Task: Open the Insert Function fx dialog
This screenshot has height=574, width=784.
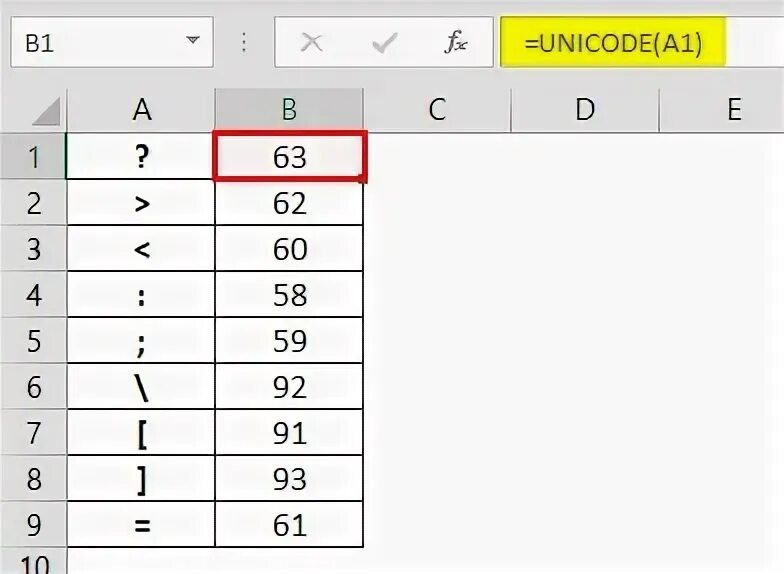Action: pyautogui.click(x=456, y=42)
